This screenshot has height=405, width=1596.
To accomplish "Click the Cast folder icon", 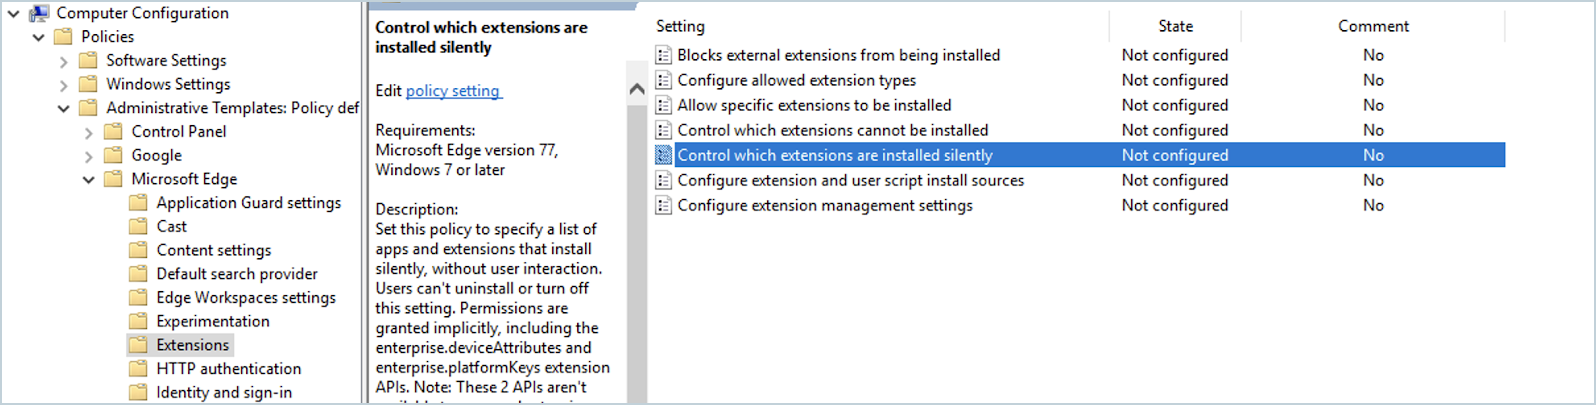I will pyautogui.click(x=139, y=226).
